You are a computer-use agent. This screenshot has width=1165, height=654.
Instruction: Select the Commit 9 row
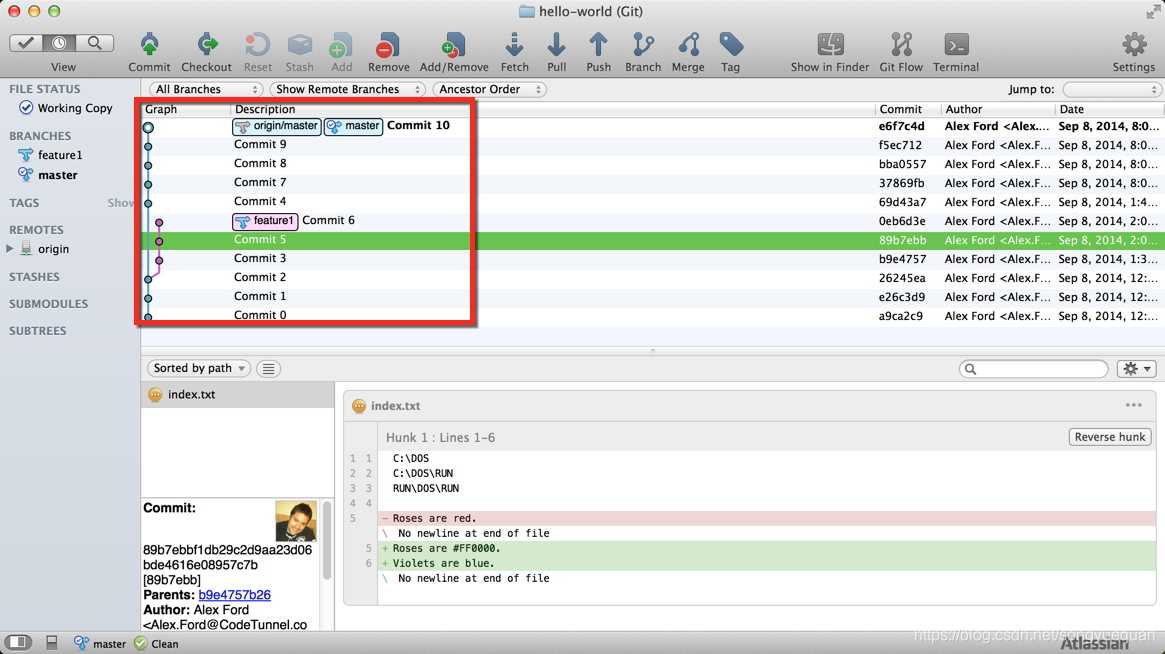coord(652,145)
